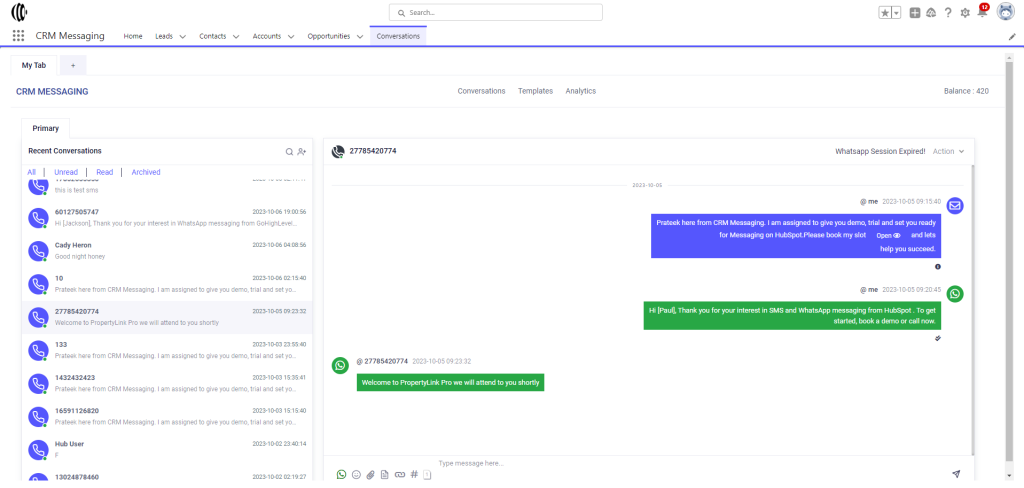The image size is (1024, 488).
Task: Open the Cady Heron conversation
Action: (x=167, y=251)
